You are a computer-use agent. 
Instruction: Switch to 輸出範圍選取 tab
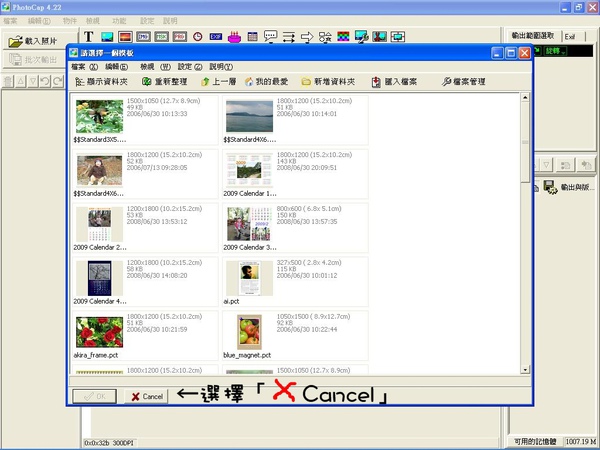[533, 36]
